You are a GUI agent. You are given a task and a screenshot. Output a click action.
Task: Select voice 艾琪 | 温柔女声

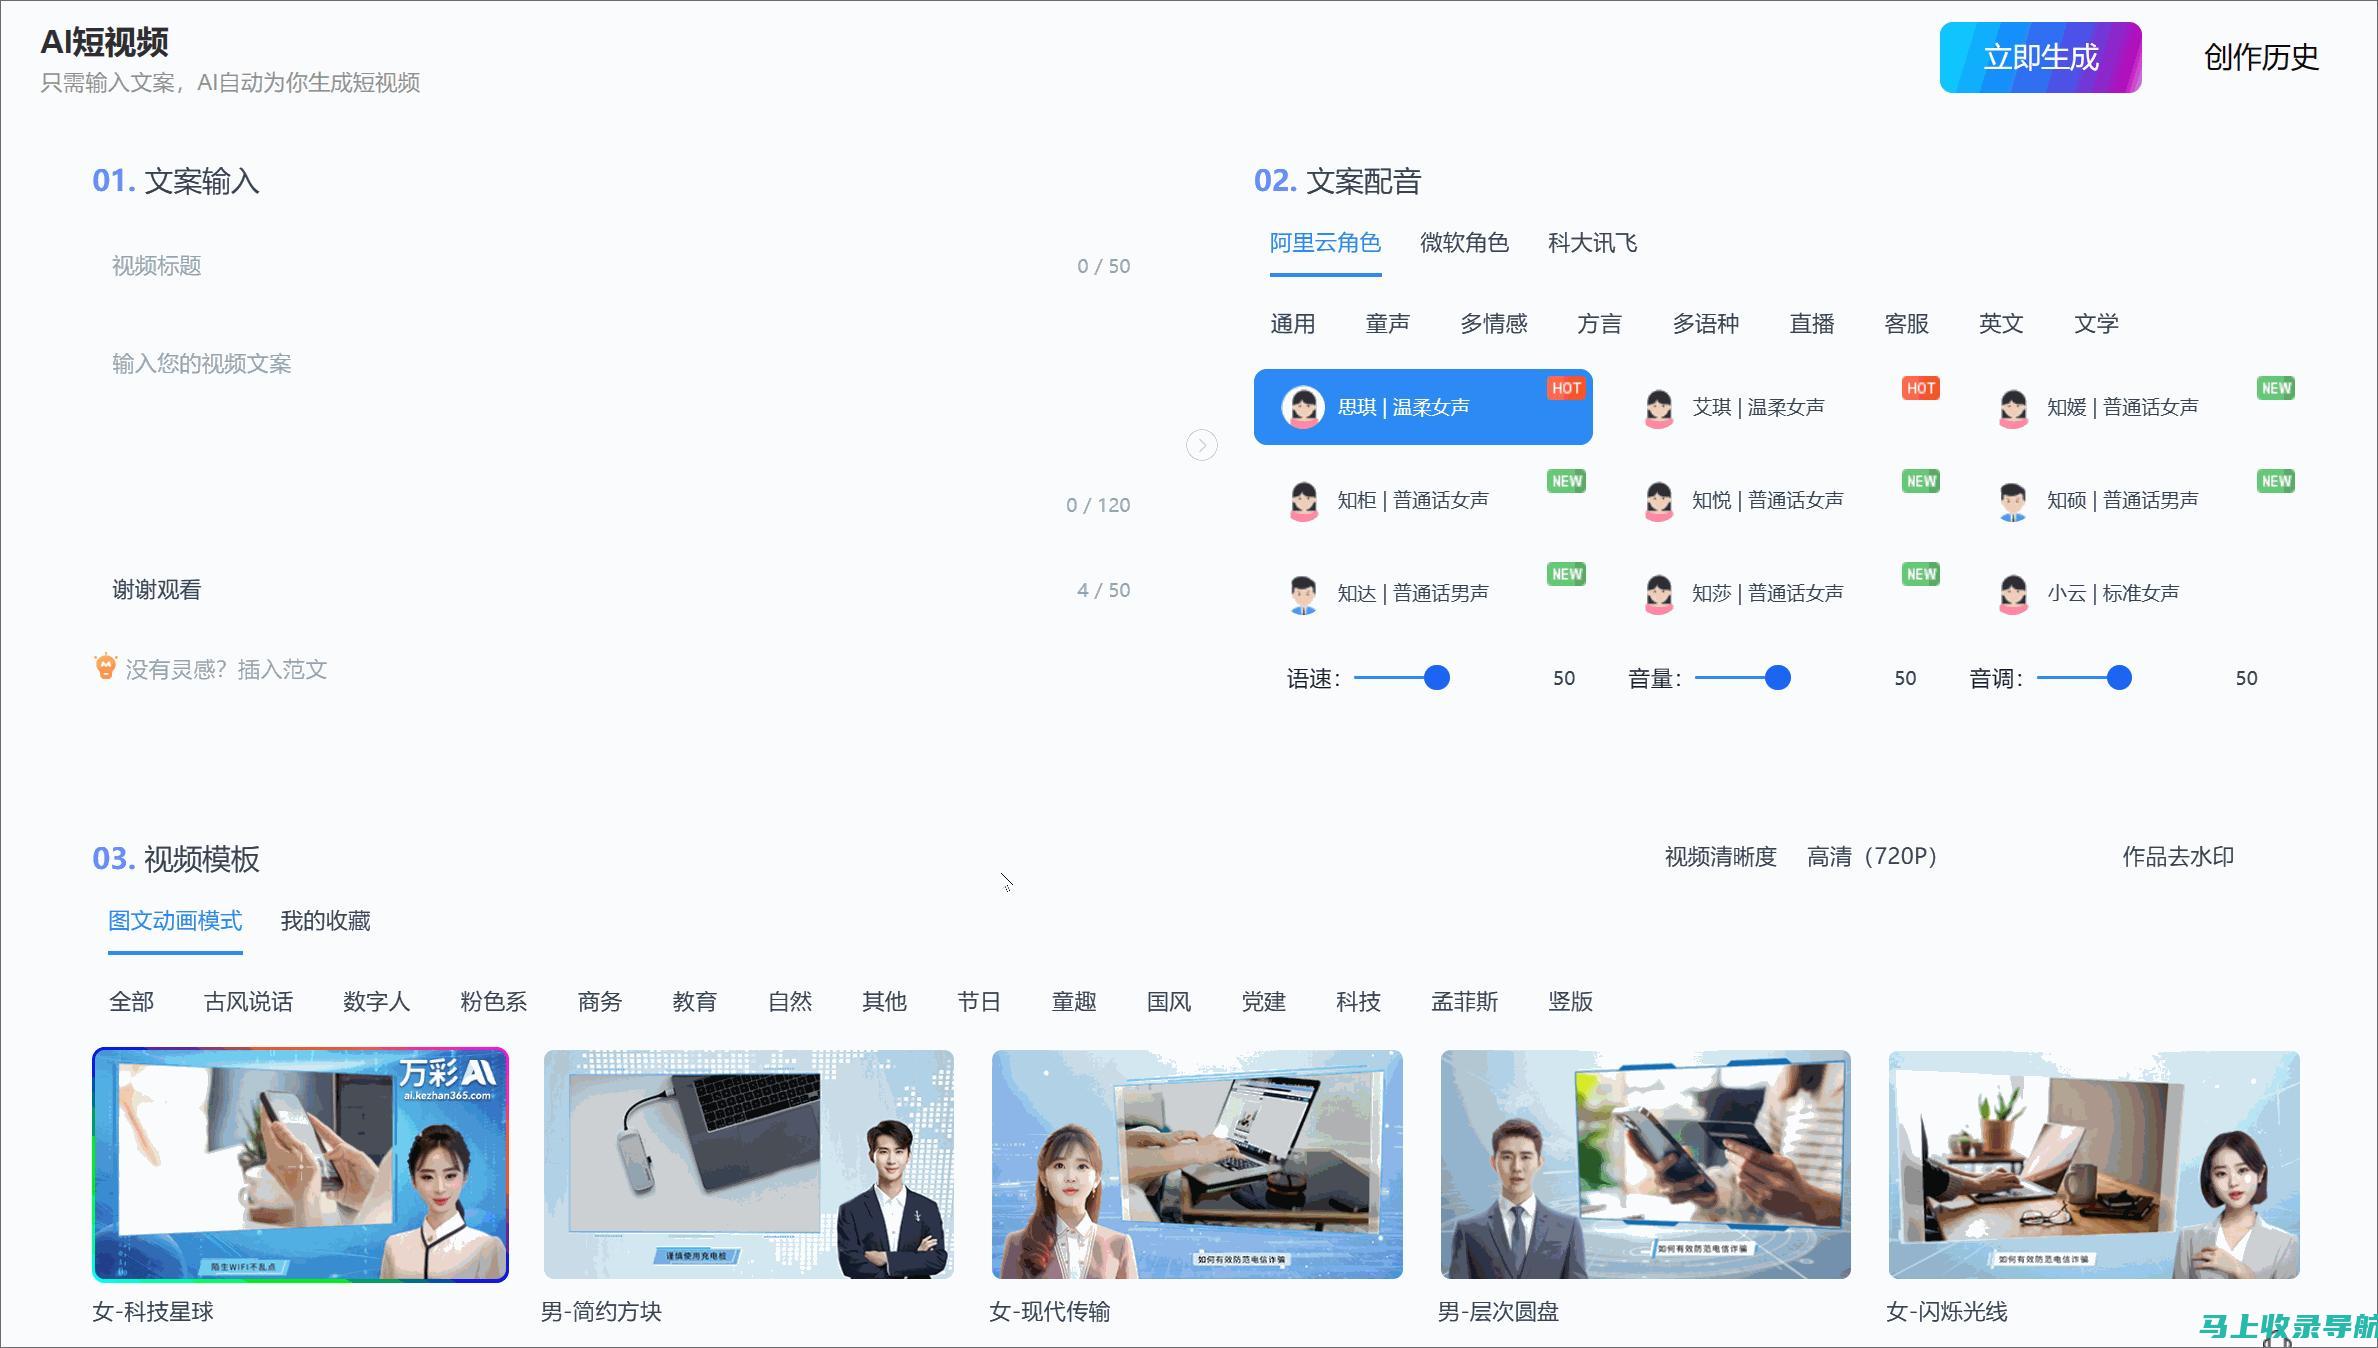(1777, 407)
